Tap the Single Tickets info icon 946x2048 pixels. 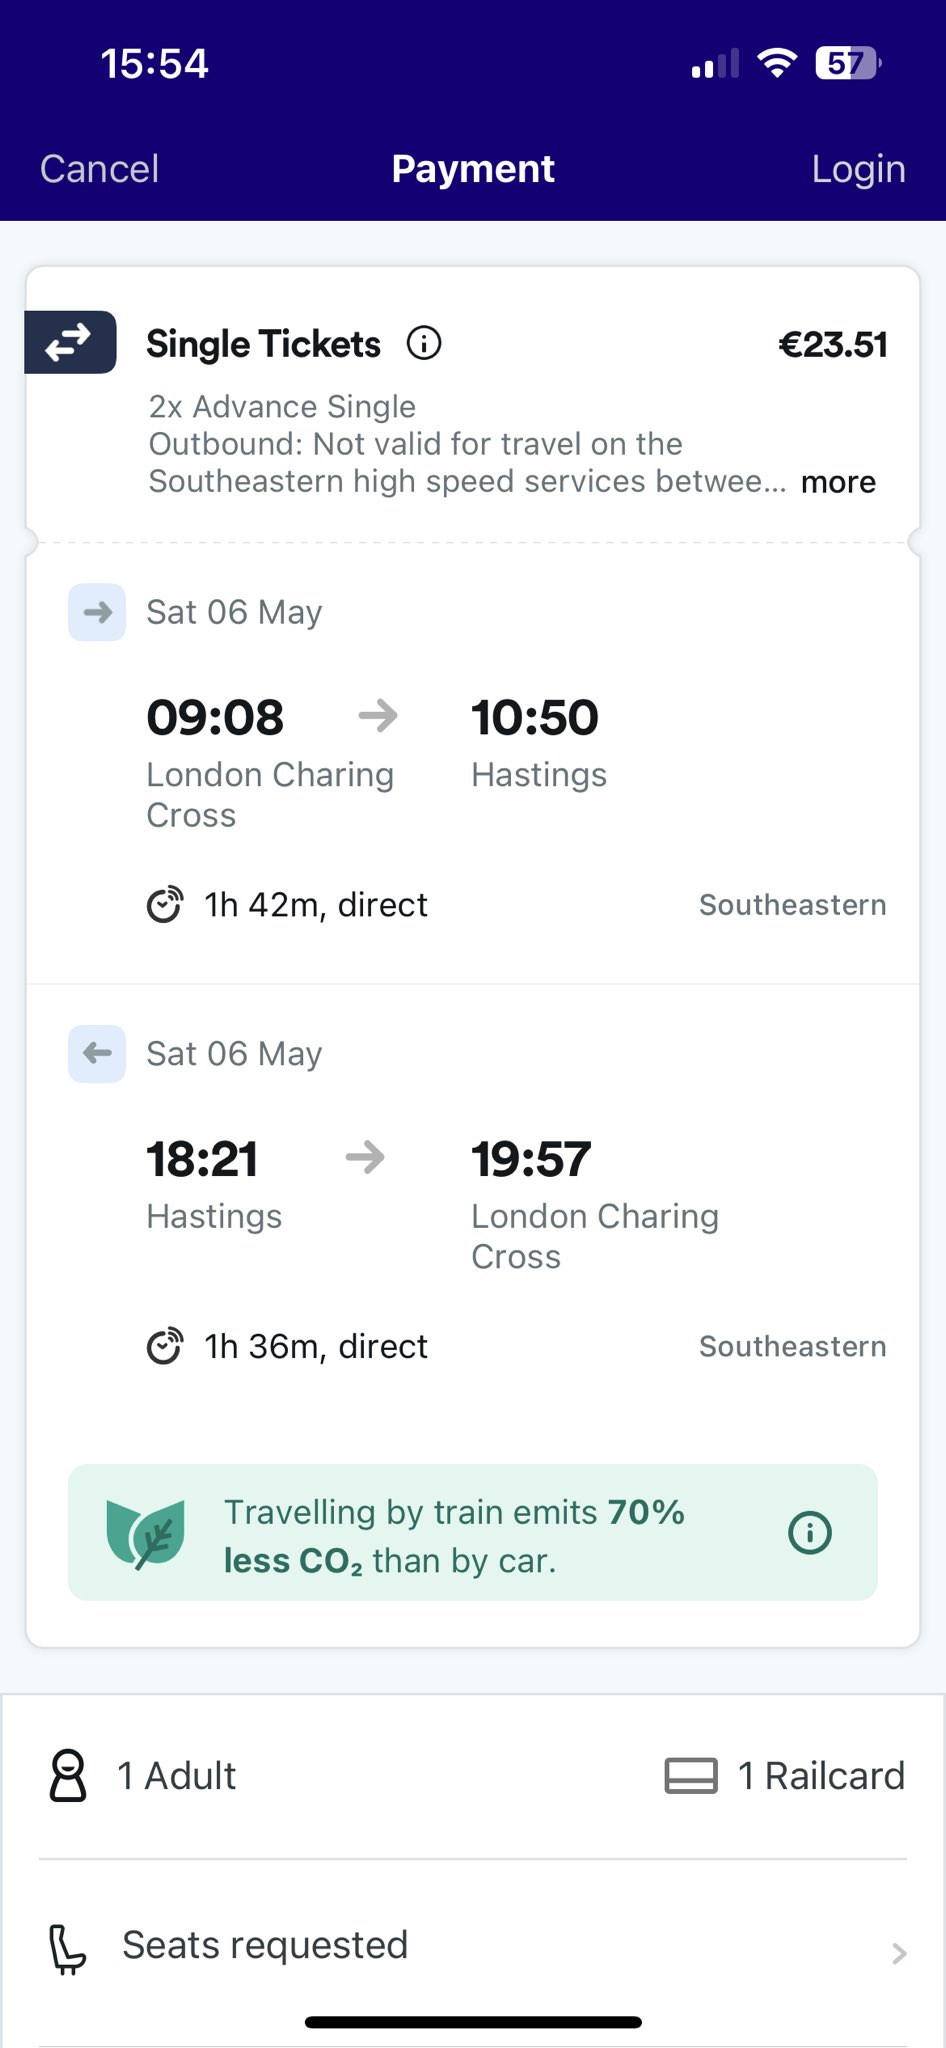[424, 344]
